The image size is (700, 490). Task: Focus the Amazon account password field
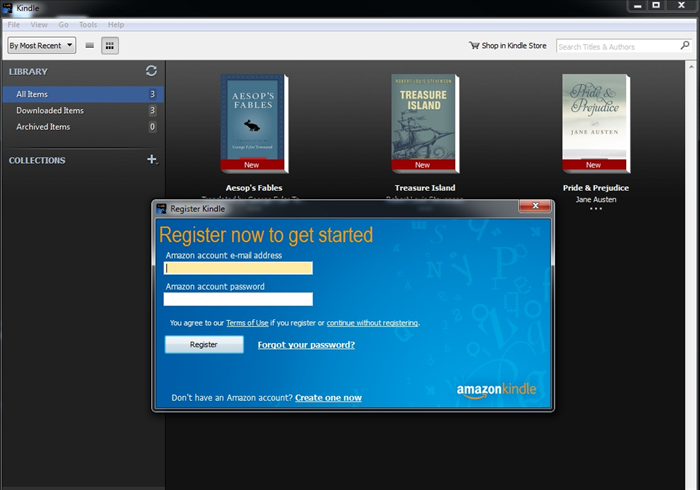[x=238, y=299]
